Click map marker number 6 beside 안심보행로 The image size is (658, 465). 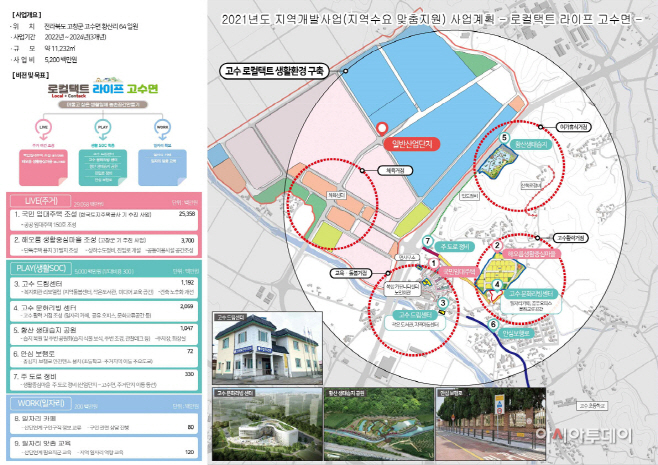point(493,324)
